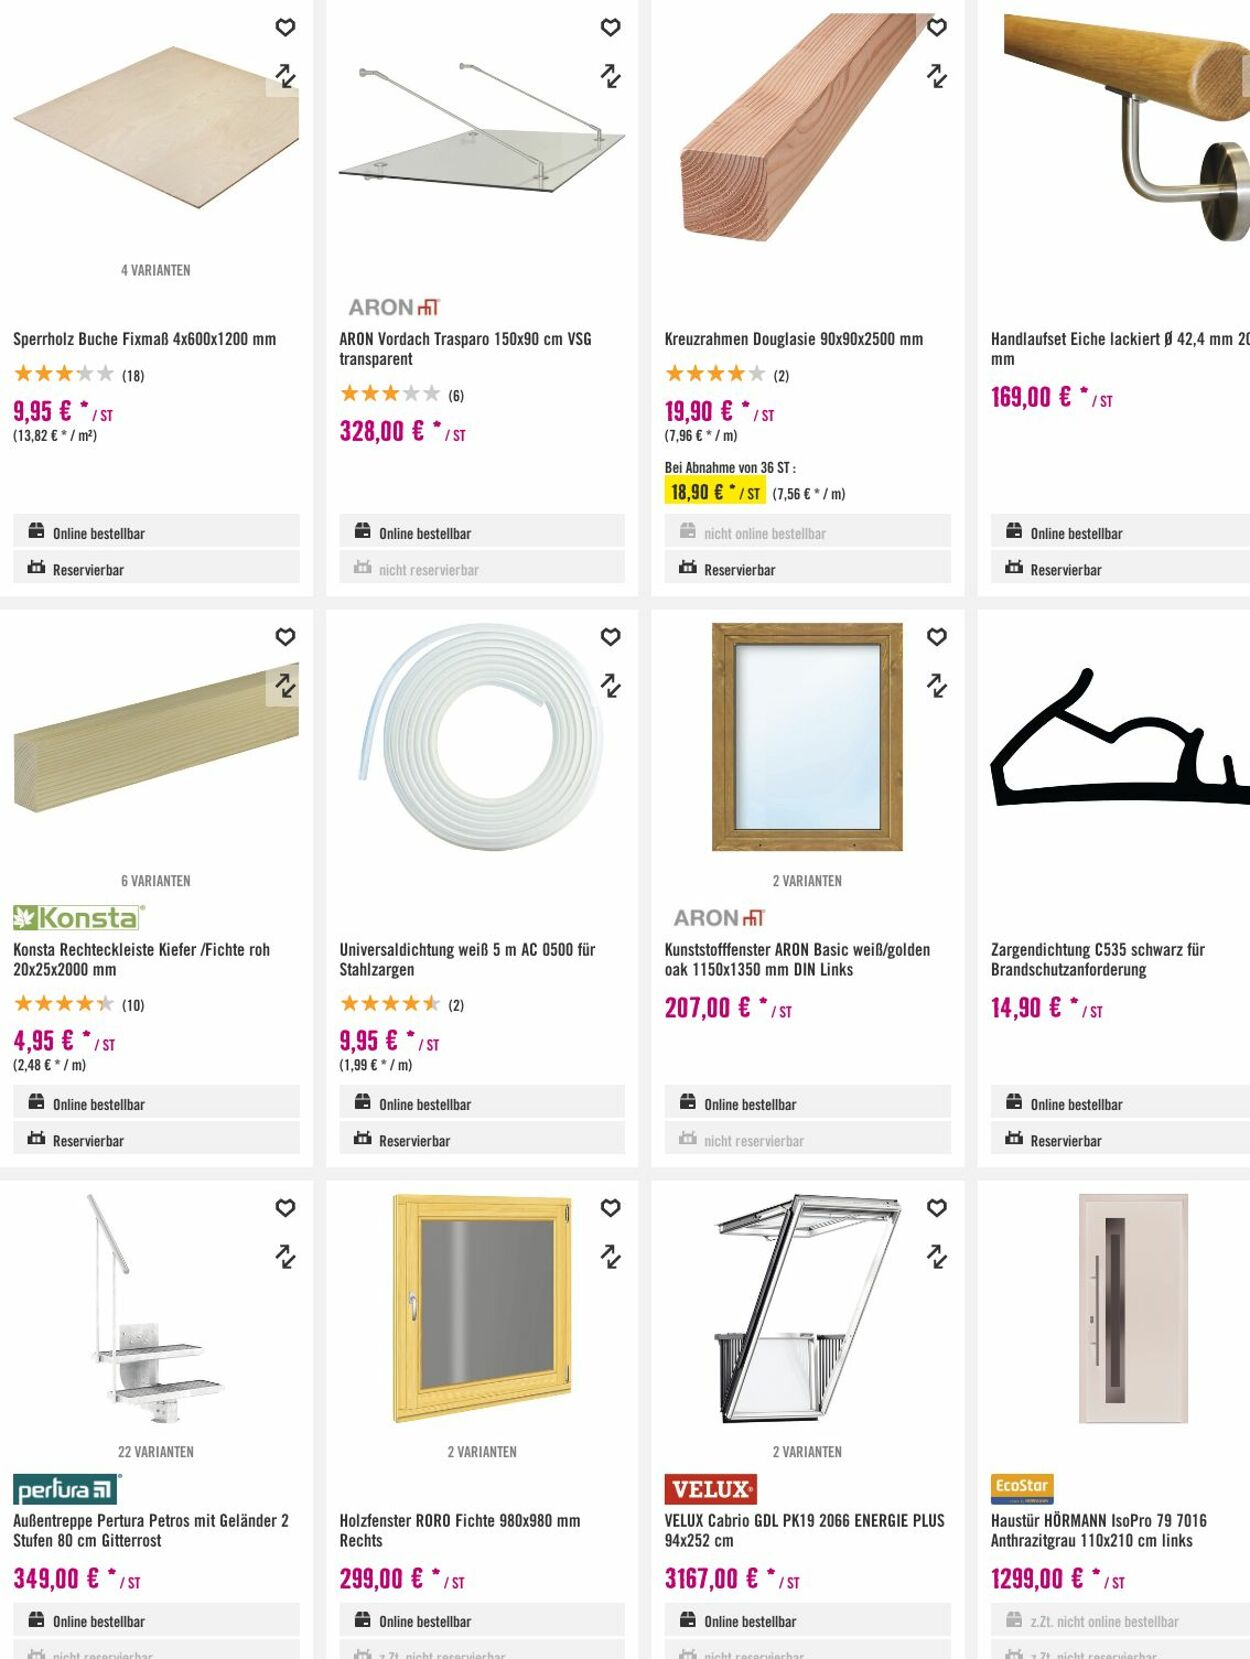Toggle wishlist heart for Universaldichtung weiß
The width and height of the screenshot is (1250, 1659).
610,637
